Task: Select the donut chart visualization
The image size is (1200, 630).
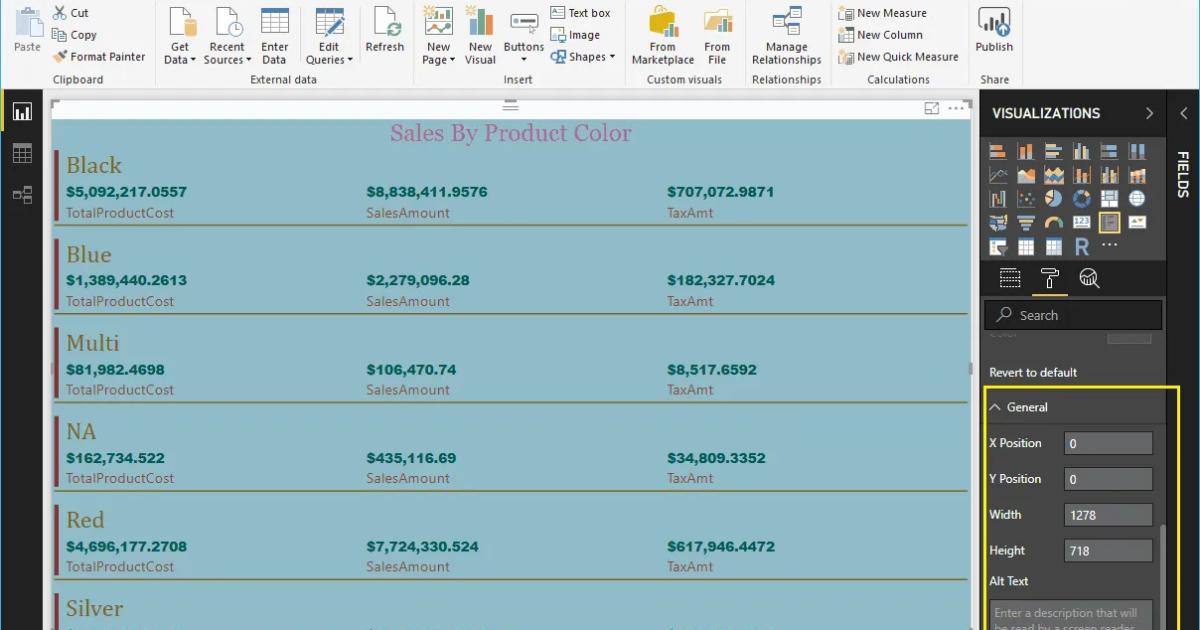Action: pyautogui.click(x=1081, y=198)
